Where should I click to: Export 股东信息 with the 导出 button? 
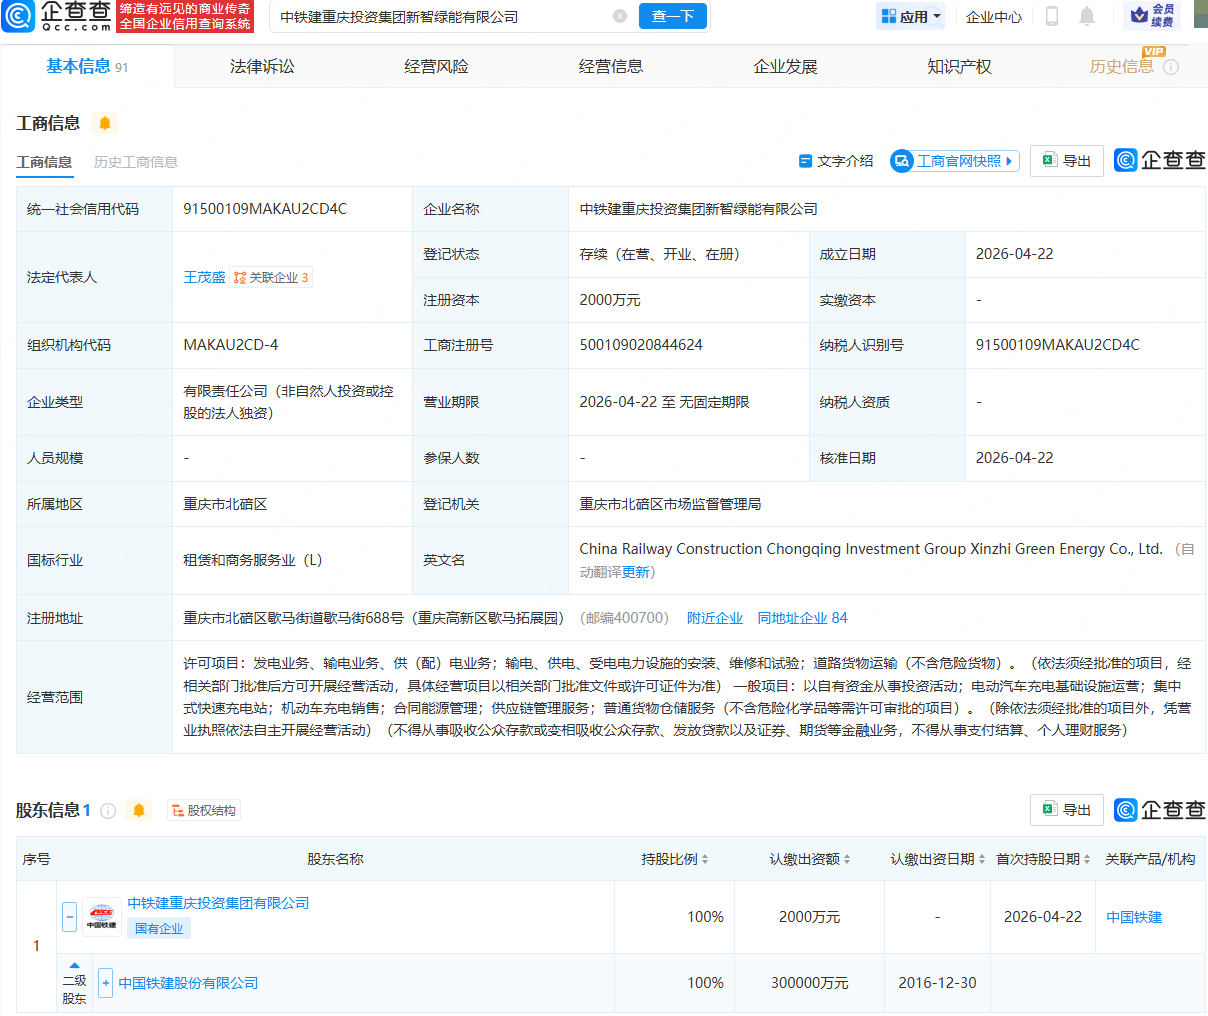[1067, 810]
